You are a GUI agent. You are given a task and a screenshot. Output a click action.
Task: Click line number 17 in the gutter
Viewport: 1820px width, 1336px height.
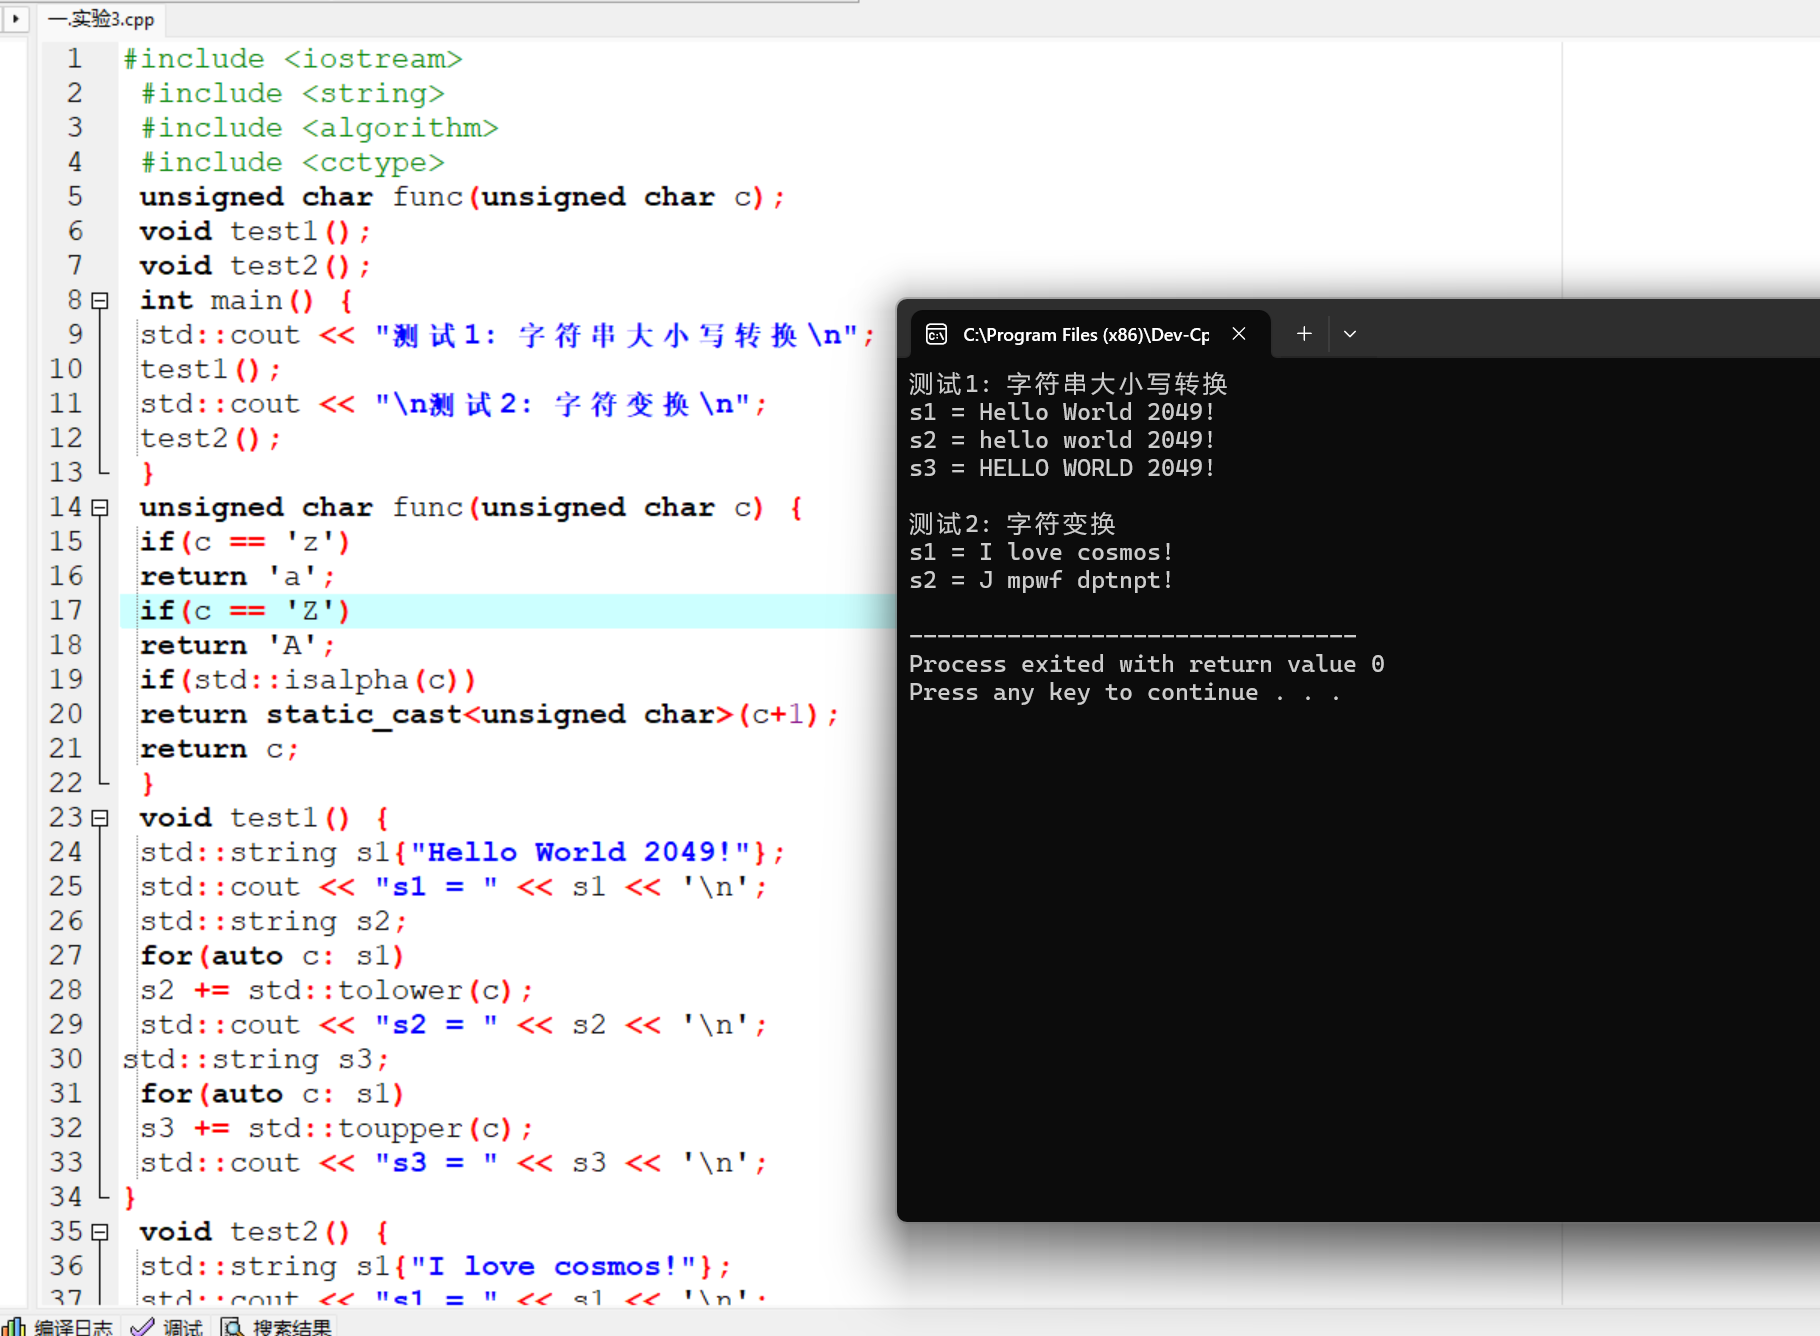point(66,611)
